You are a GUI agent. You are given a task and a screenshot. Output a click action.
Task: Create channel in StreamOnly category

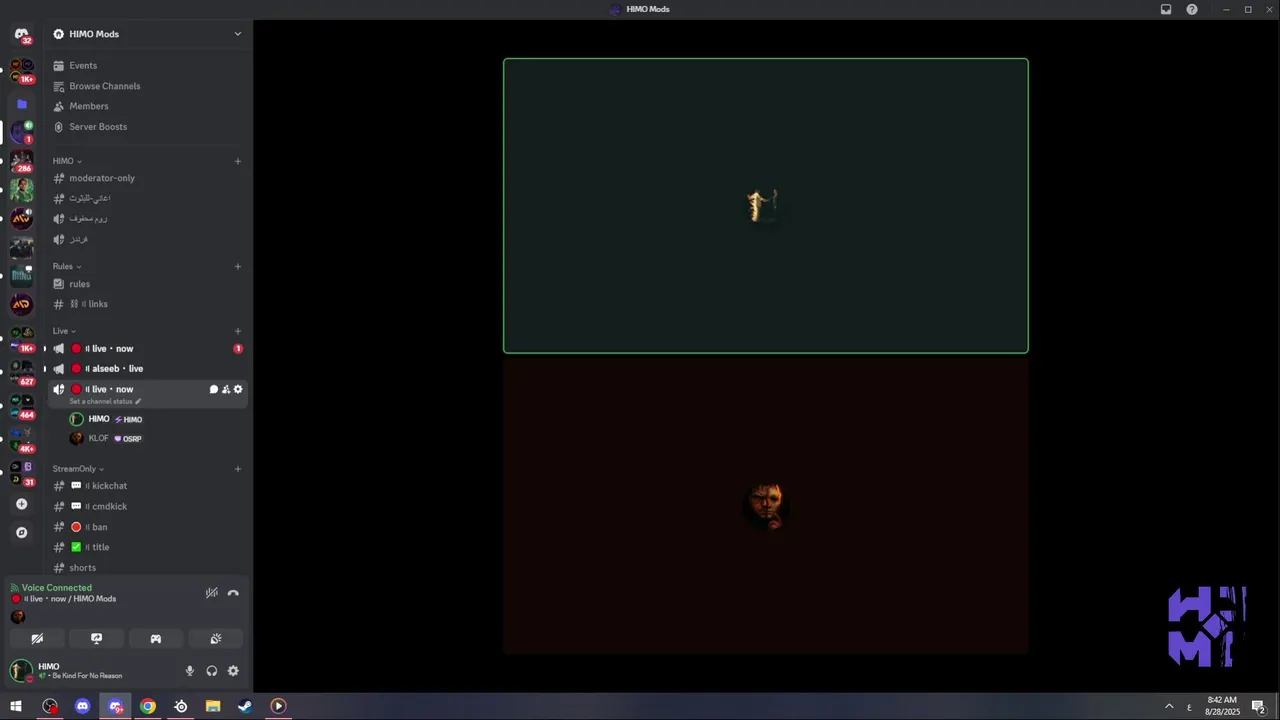pos(238,469)
